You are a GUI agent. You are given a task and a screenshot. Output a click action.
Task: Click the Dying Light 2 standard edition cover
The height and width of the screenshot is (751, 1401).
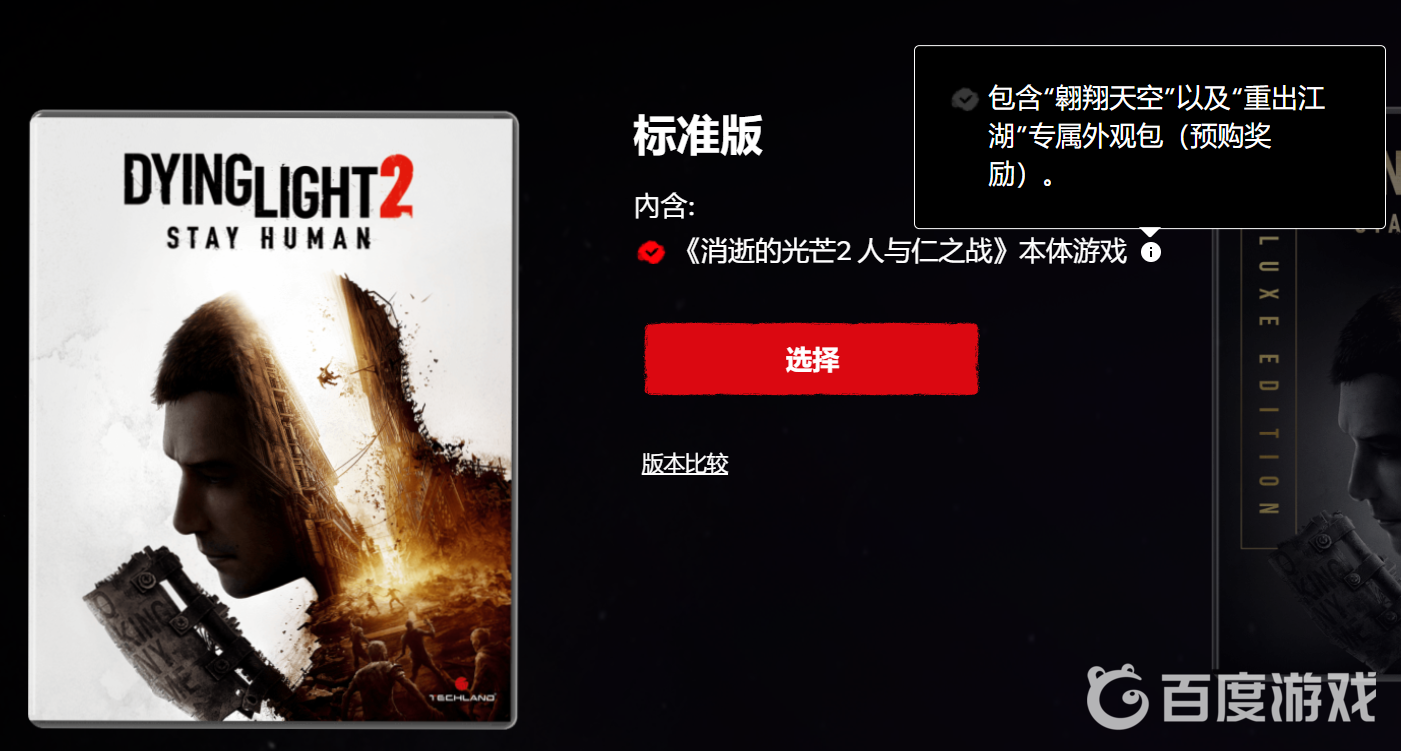(x=273, y=419)
